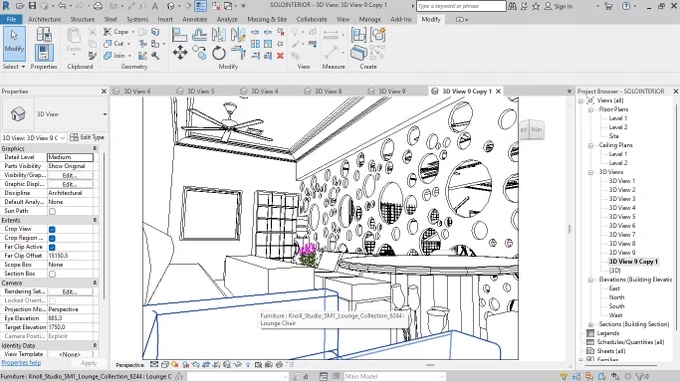This screenshot has height=382, width=680.
Task: Open the Type Properties icon in ribbon
Action: coord(44,35)
